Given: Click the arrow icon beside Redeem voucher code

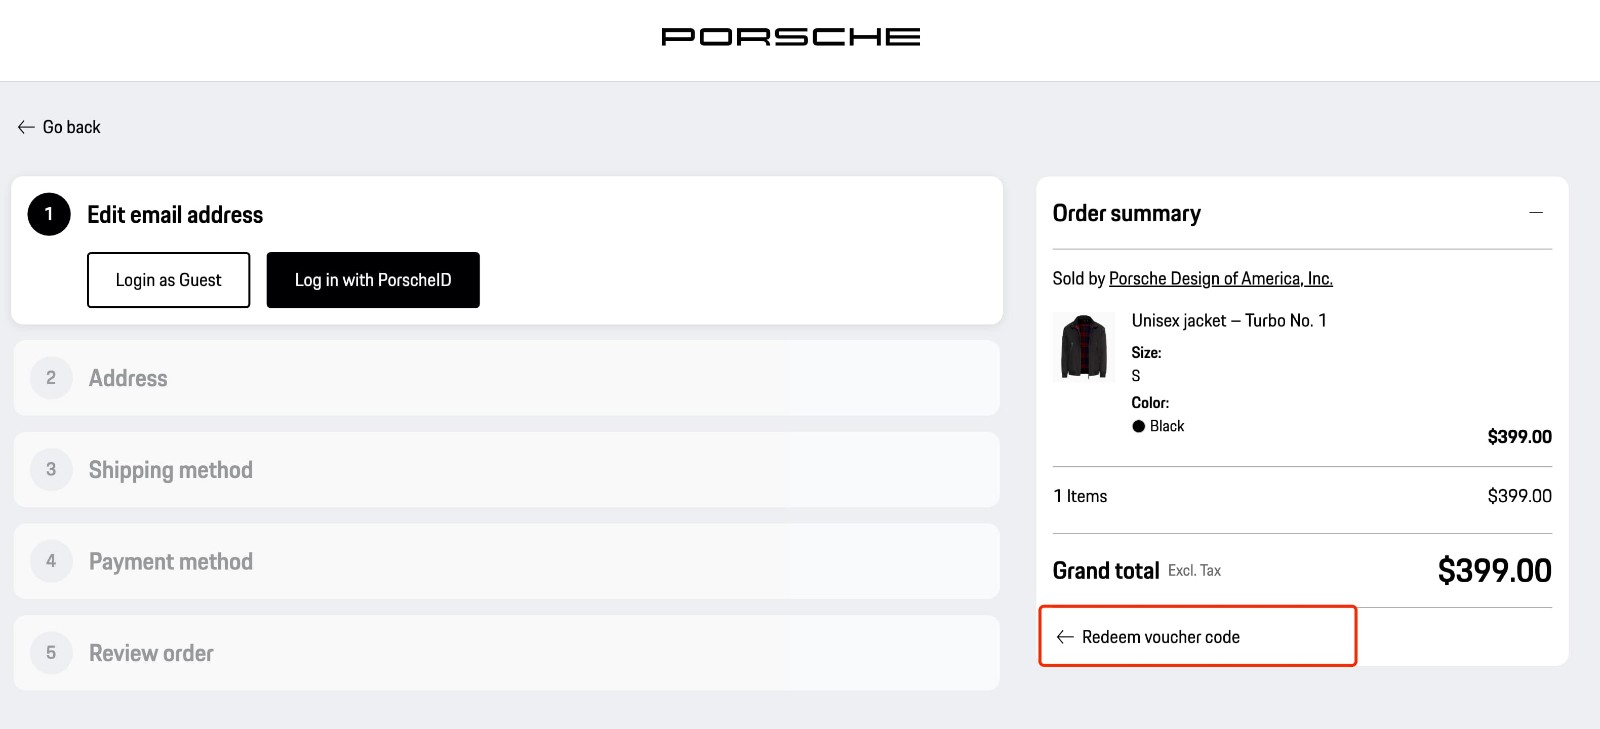Looking at the screenshot, I should [1064, 637].
